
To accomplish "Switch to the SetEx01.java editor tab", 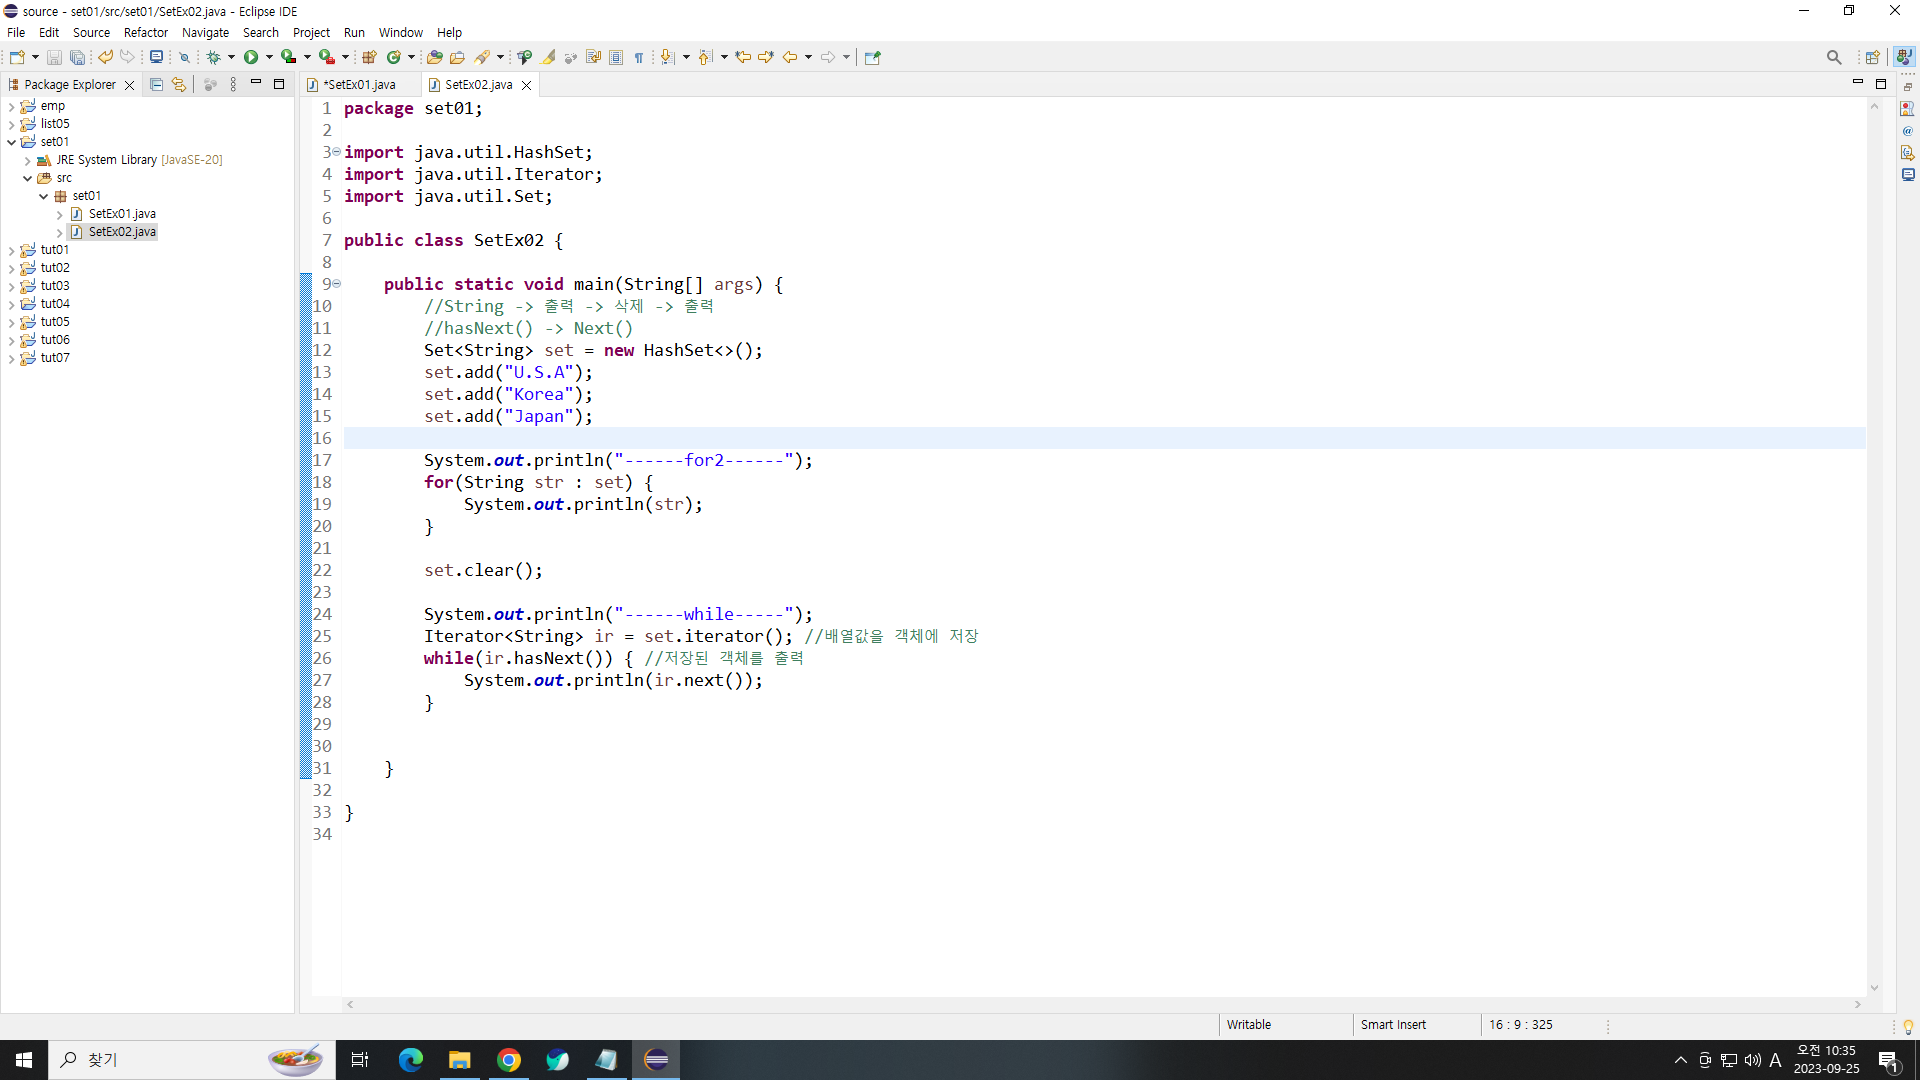I will click(x=360, y=85).
